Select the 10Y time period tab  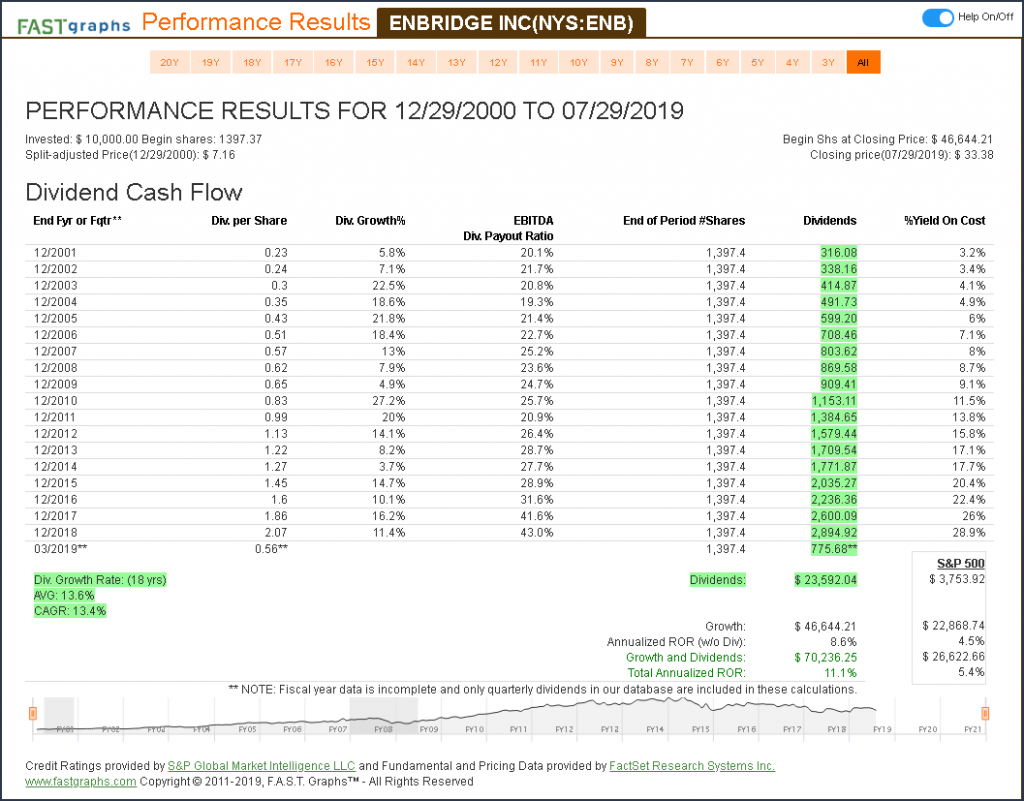coord(579,63)
